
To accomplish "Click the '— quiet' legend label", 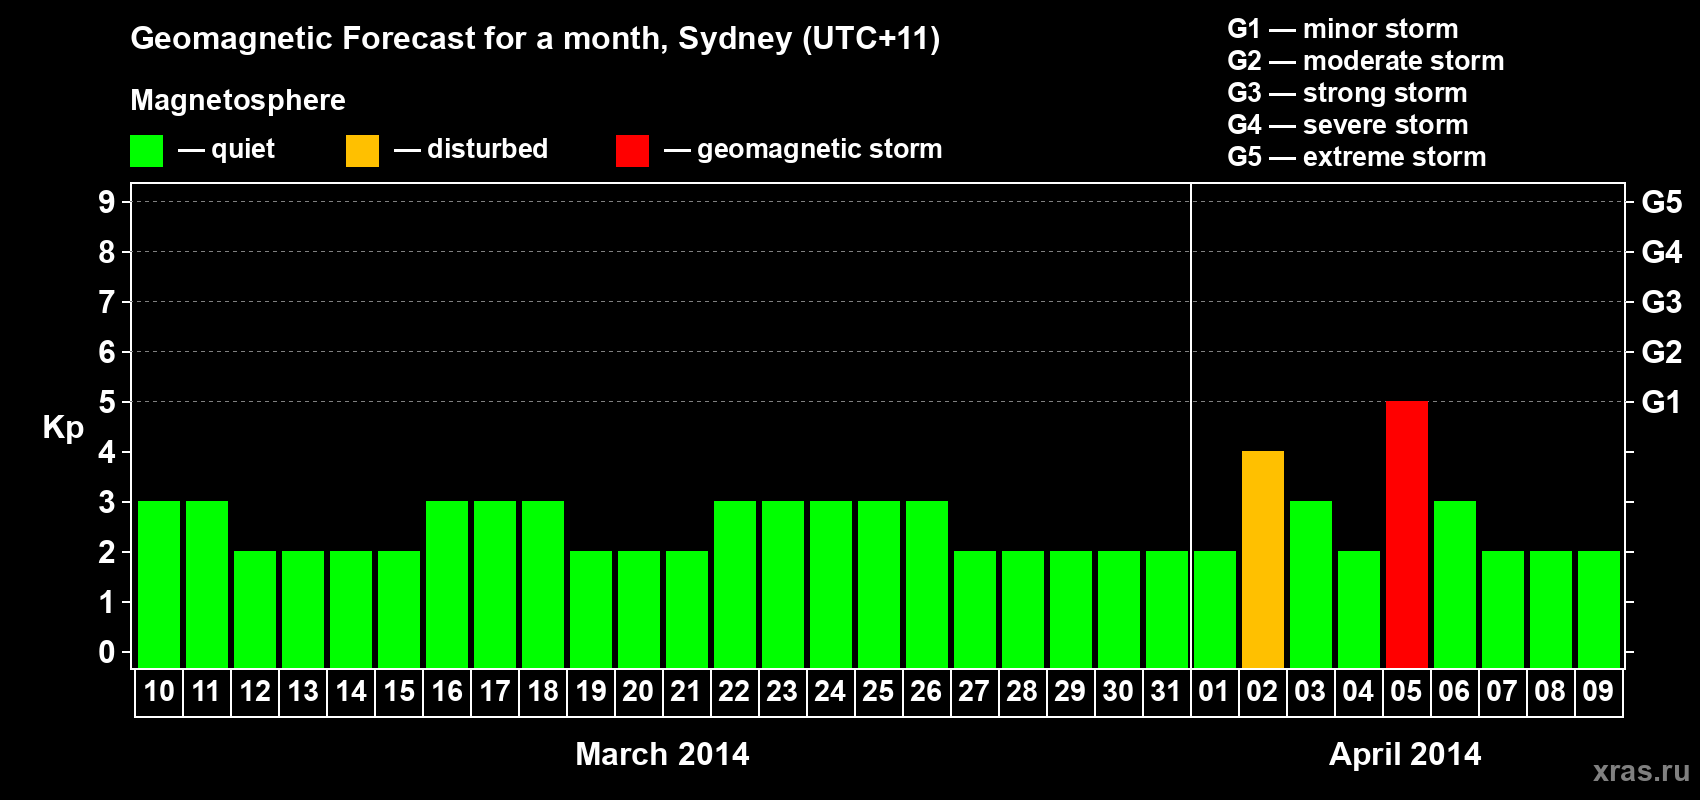I will coord(226,149).
